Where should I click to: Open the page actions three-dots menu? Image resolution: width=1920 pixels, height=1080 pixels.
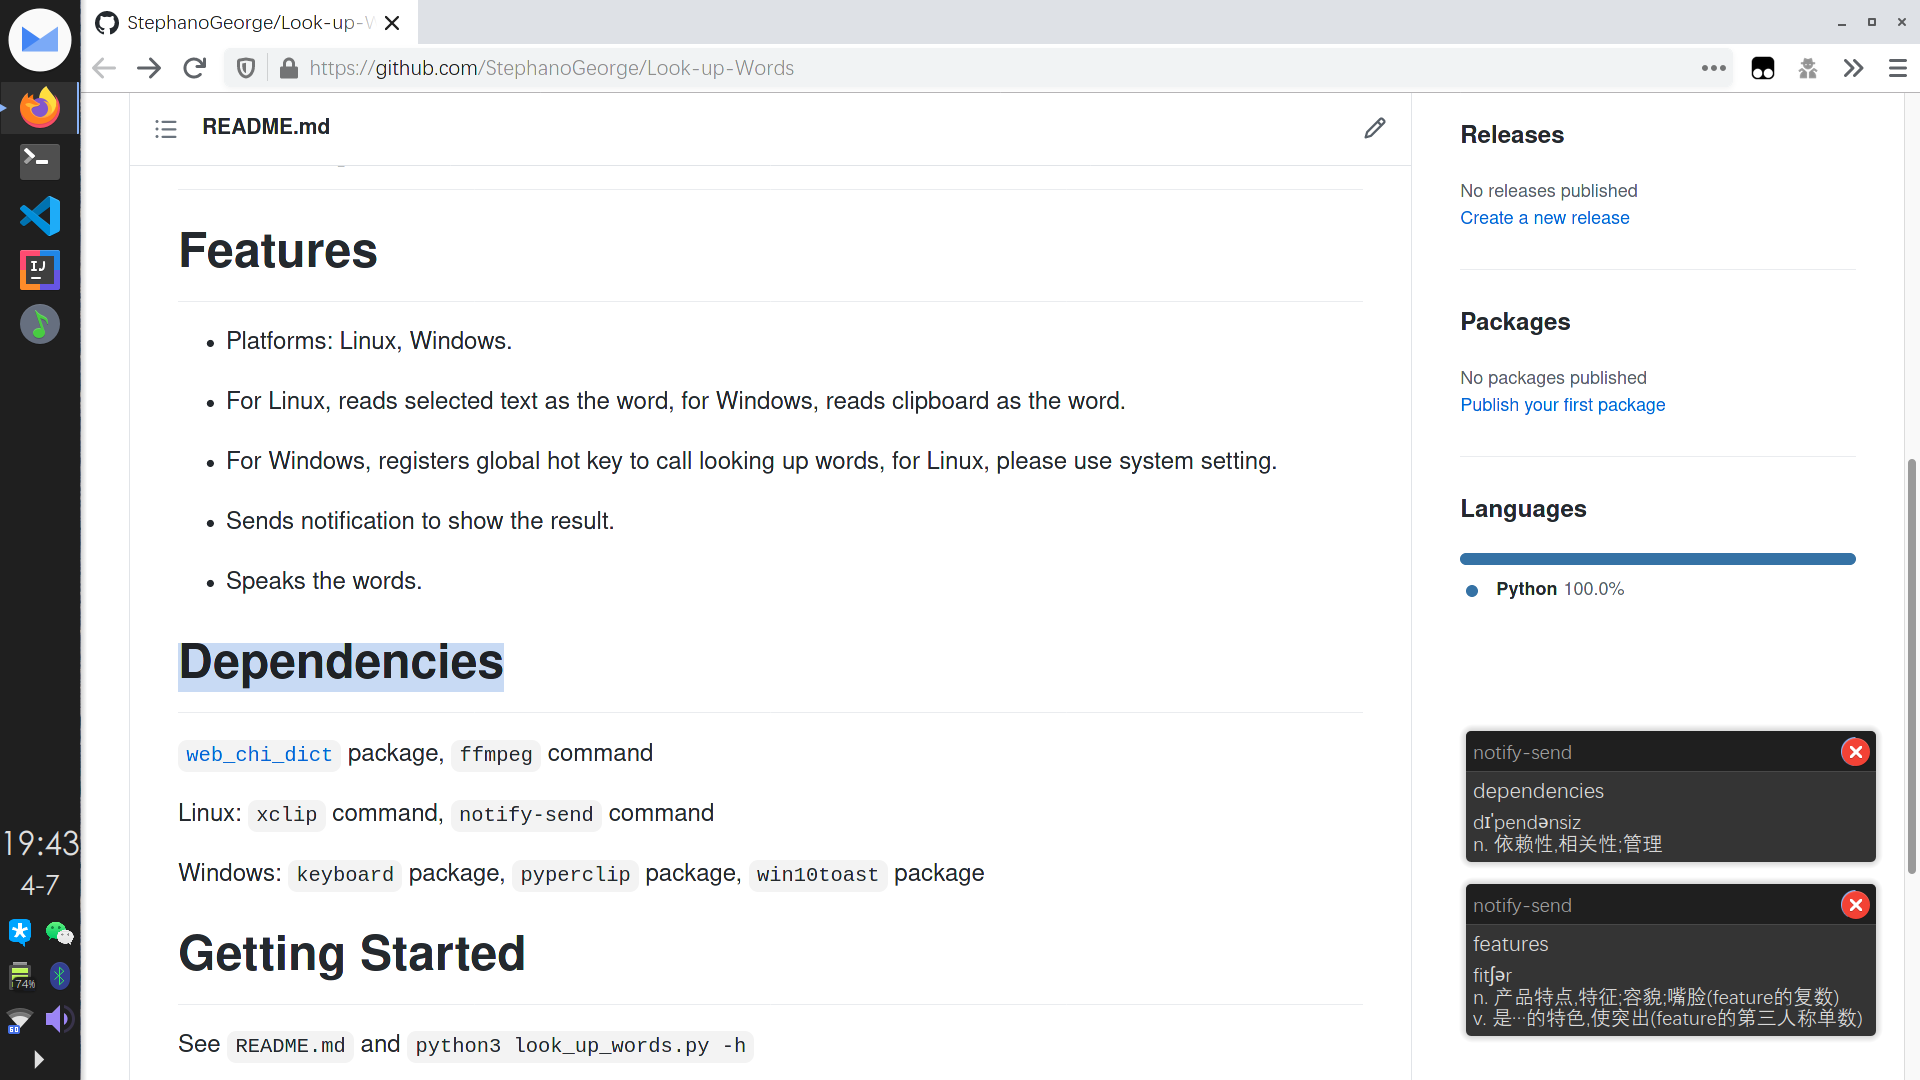(x=1714, y=68)
